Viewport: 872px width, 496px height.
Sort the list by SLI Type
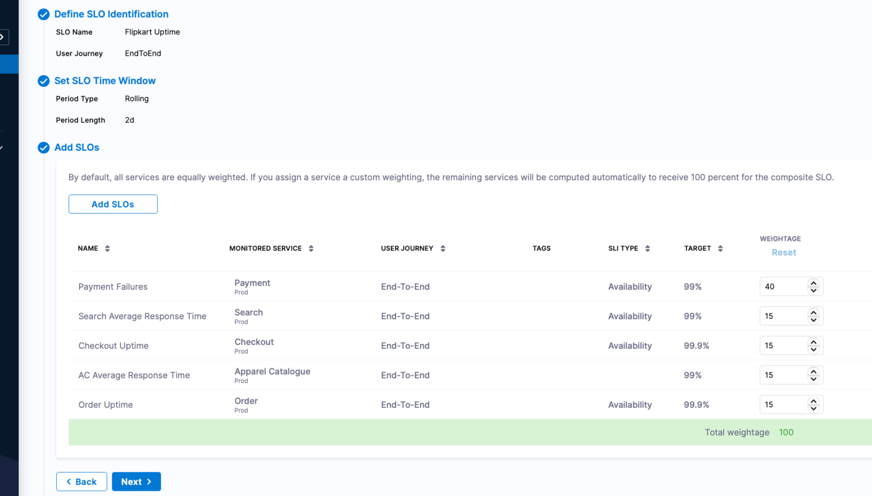[648, 248]
